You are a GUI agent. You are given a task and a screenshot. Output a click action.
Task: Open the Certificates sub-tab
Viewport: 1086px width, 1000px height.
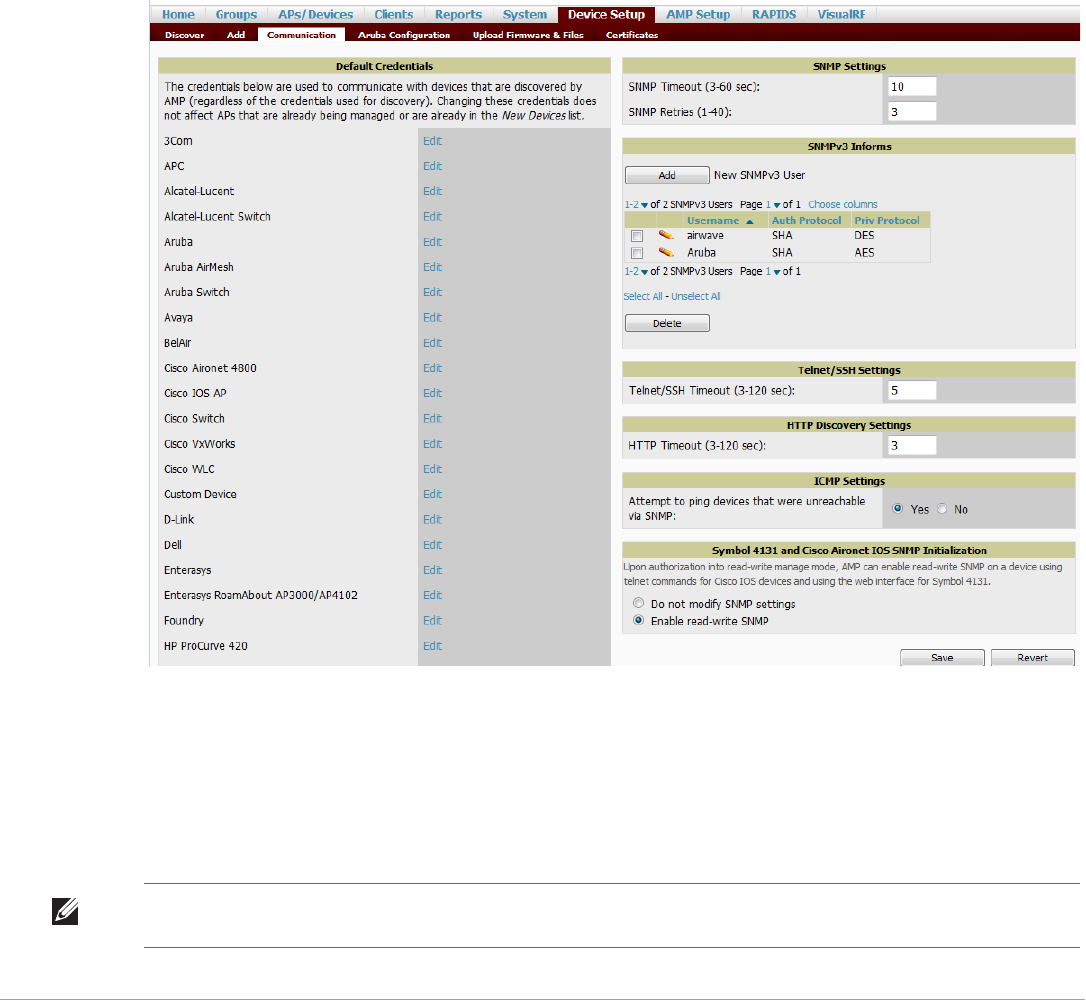pyautogui.click(x=632, y=35)
